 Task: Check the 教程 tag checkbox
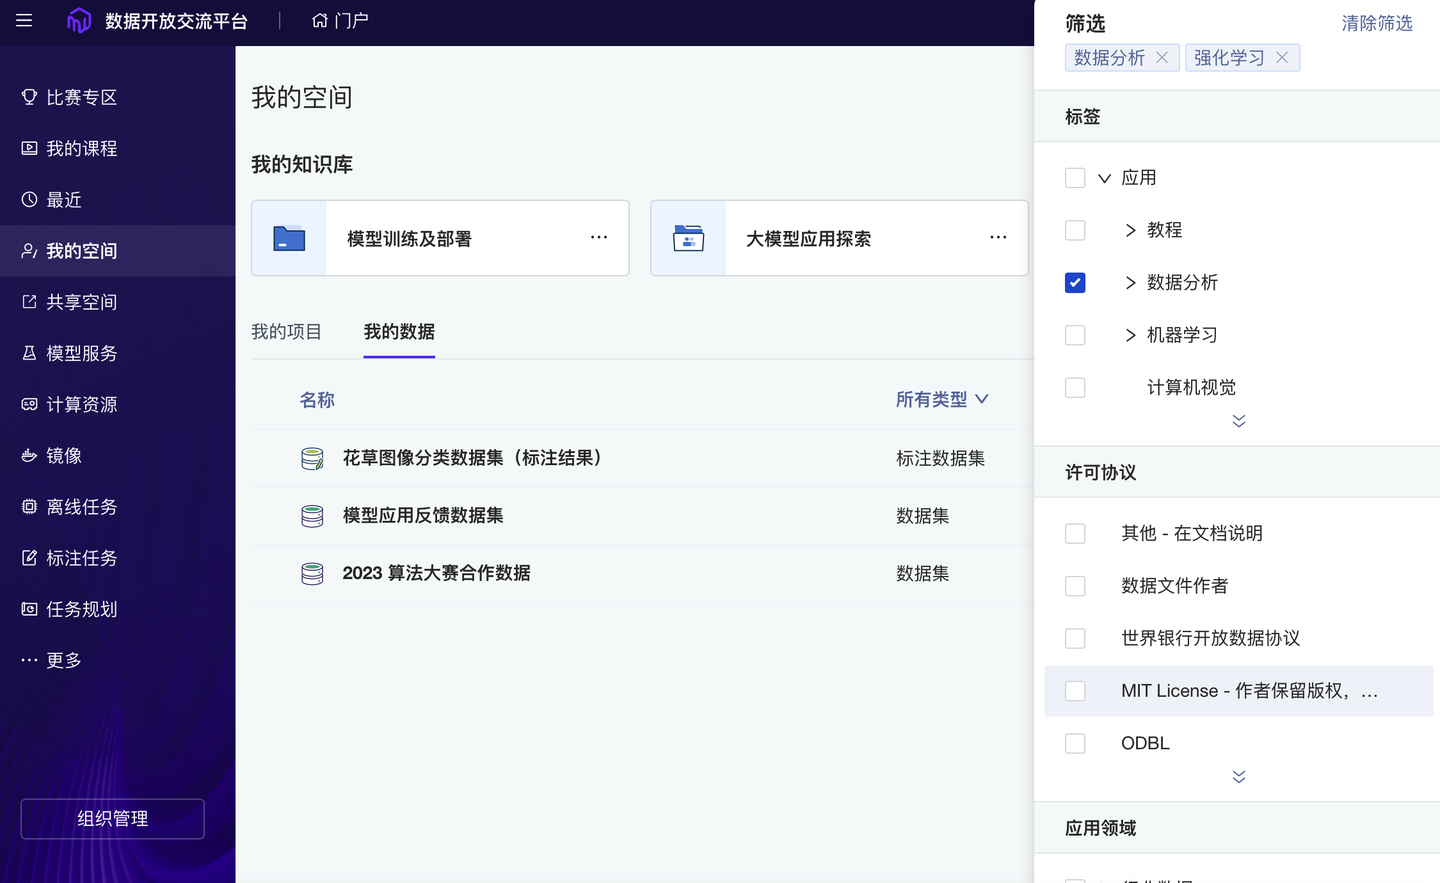(x=1075, y=230)
